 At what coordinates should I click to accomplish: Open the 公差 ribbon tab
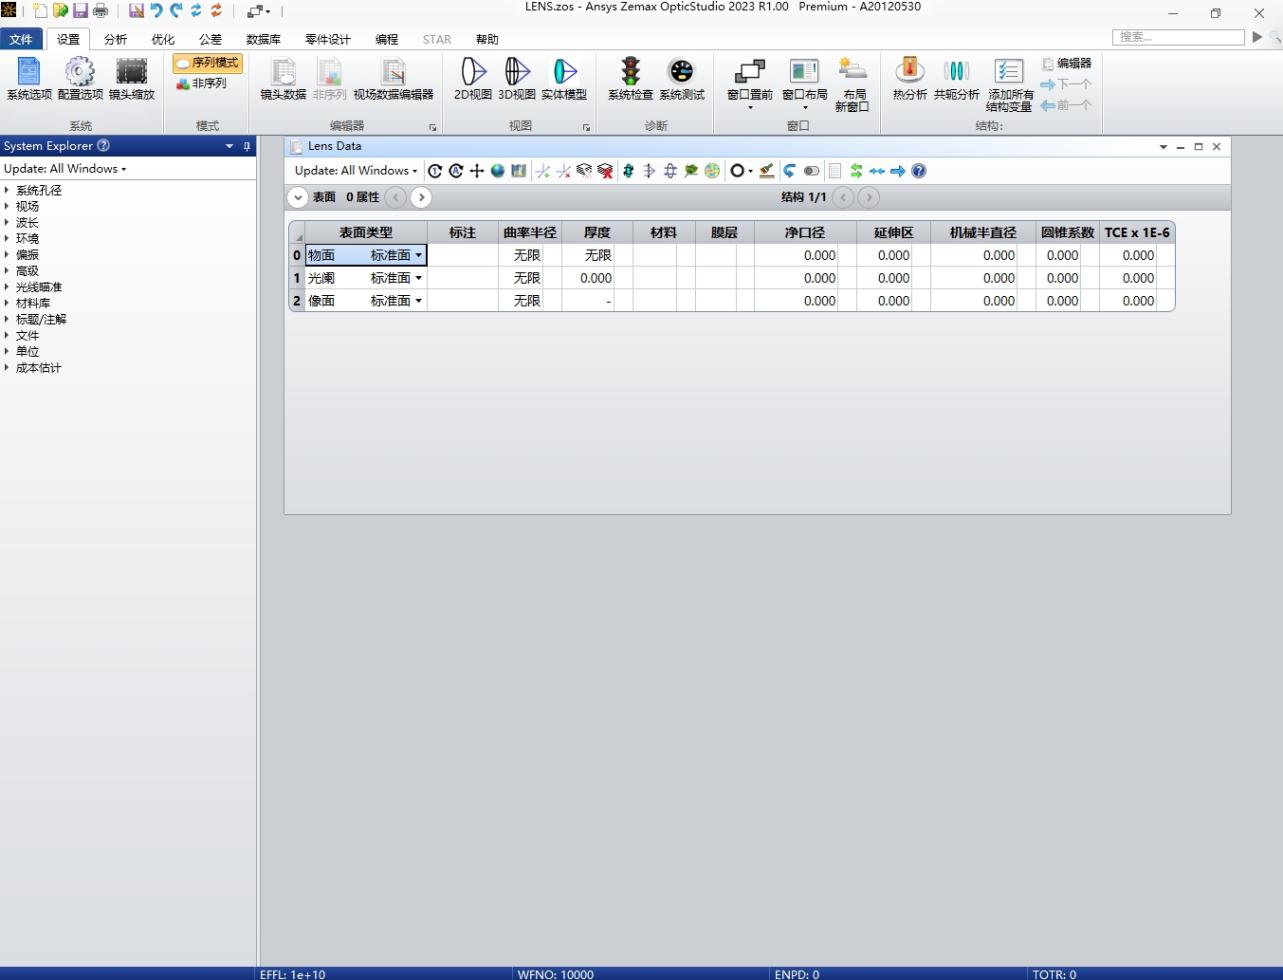(x=209, y=39)
